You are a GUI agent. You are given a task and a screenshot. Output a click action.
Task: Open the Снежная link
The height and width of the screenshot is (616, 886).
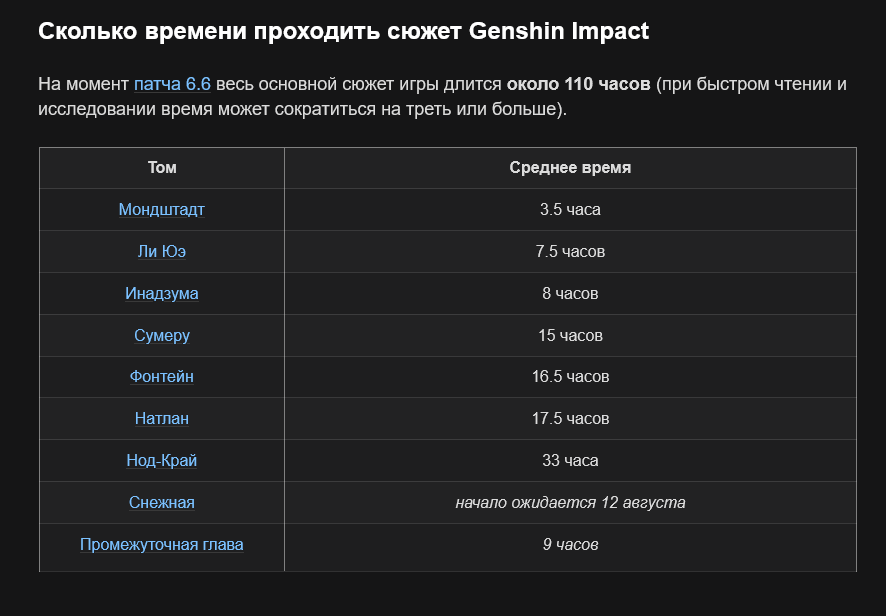(x=162, y=502)
